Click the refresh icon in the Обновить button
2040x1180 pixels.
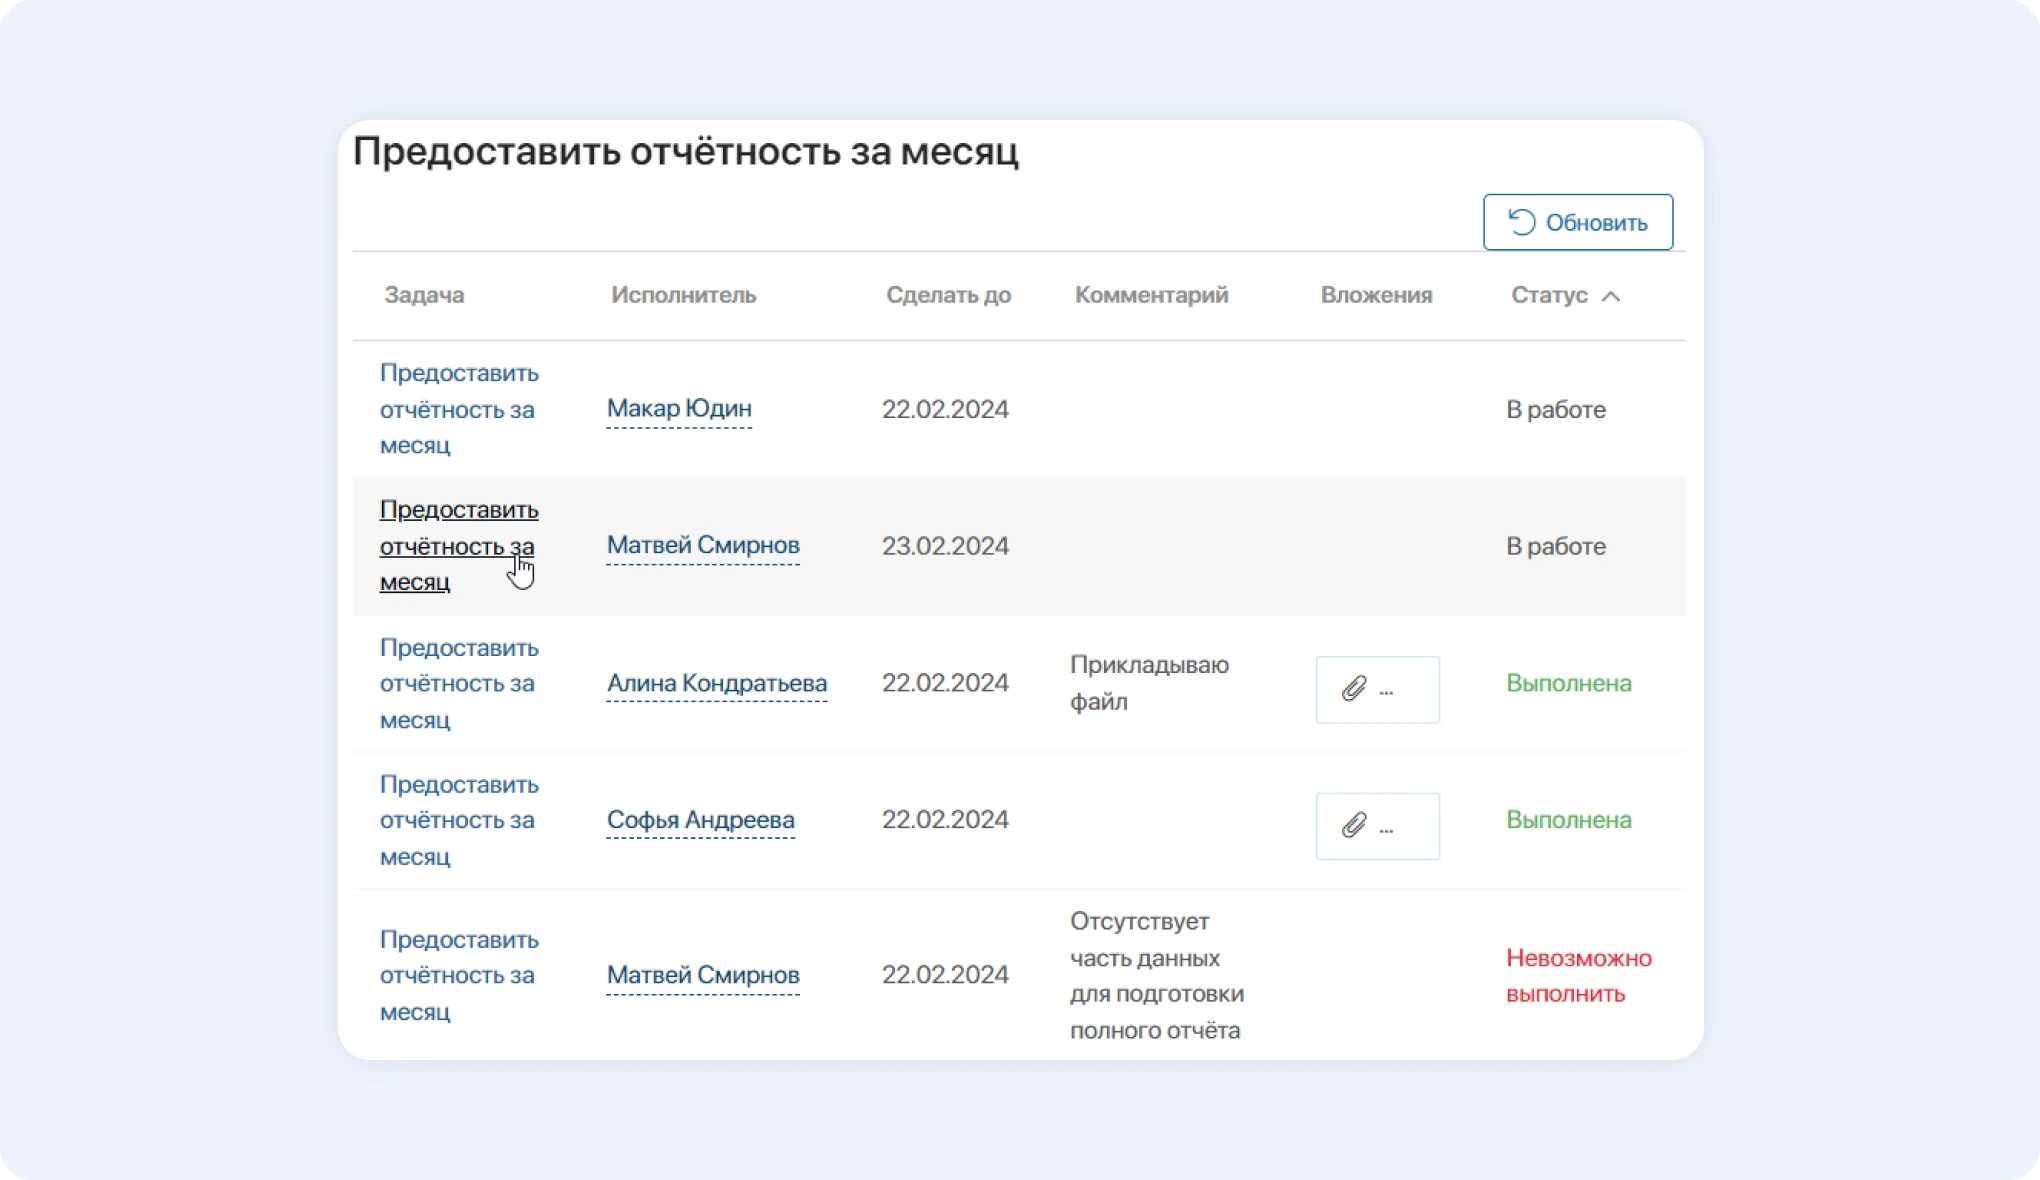(x=1523, y=221)
